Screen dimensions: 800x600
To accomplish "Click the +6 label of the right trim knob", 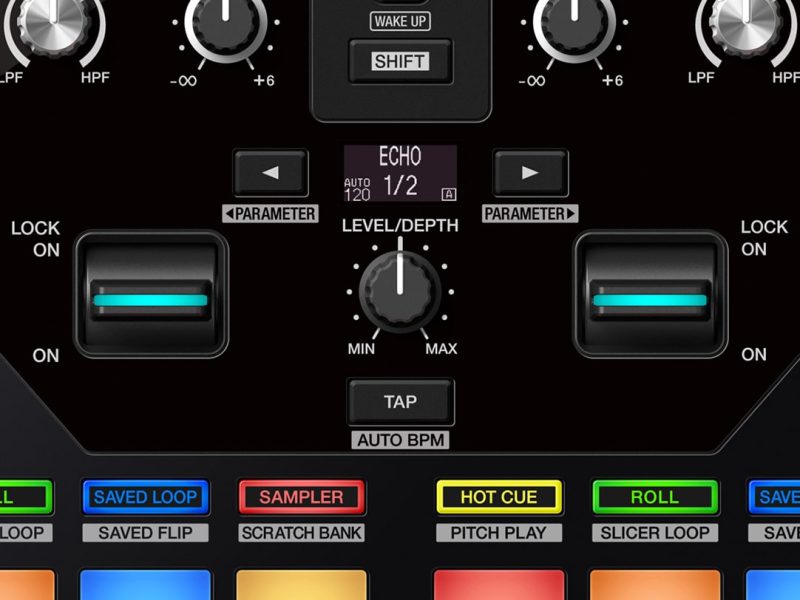I will point(612,81).
